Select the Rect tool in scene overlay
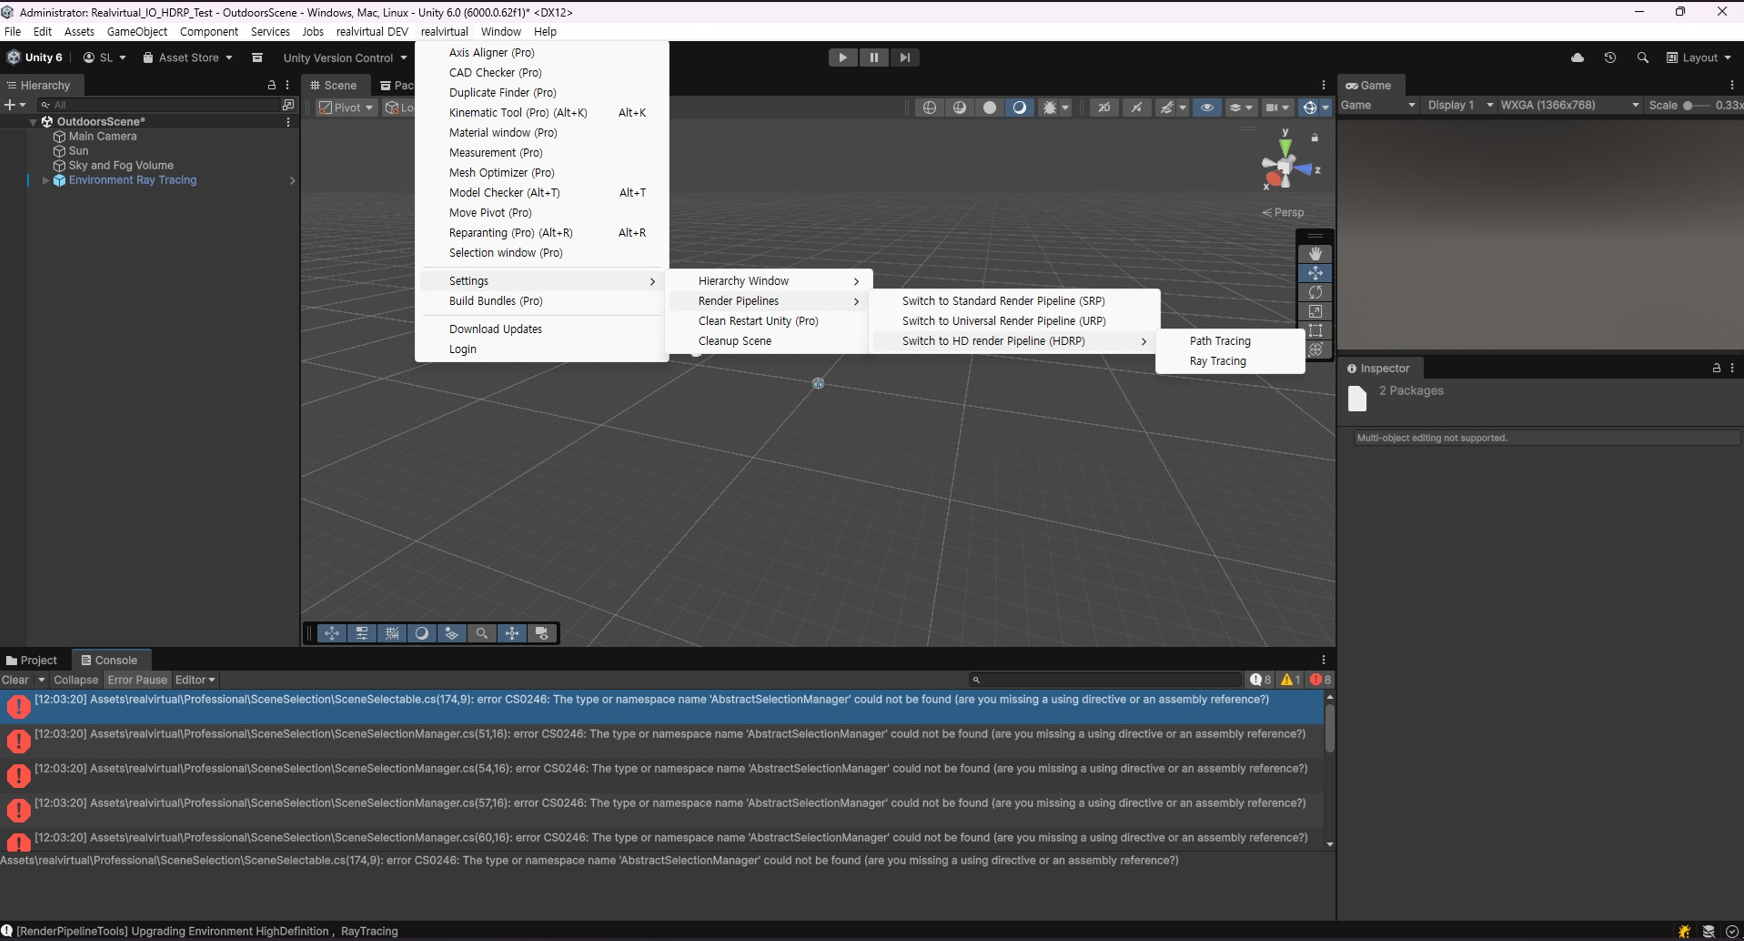Viewport: 1744px width, 941px height. coord(1315,331)
